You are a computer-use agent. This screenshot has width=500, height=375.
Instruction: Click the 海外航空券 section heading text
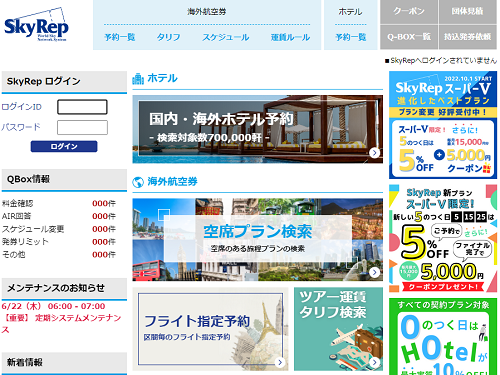[x=173, y=182]
